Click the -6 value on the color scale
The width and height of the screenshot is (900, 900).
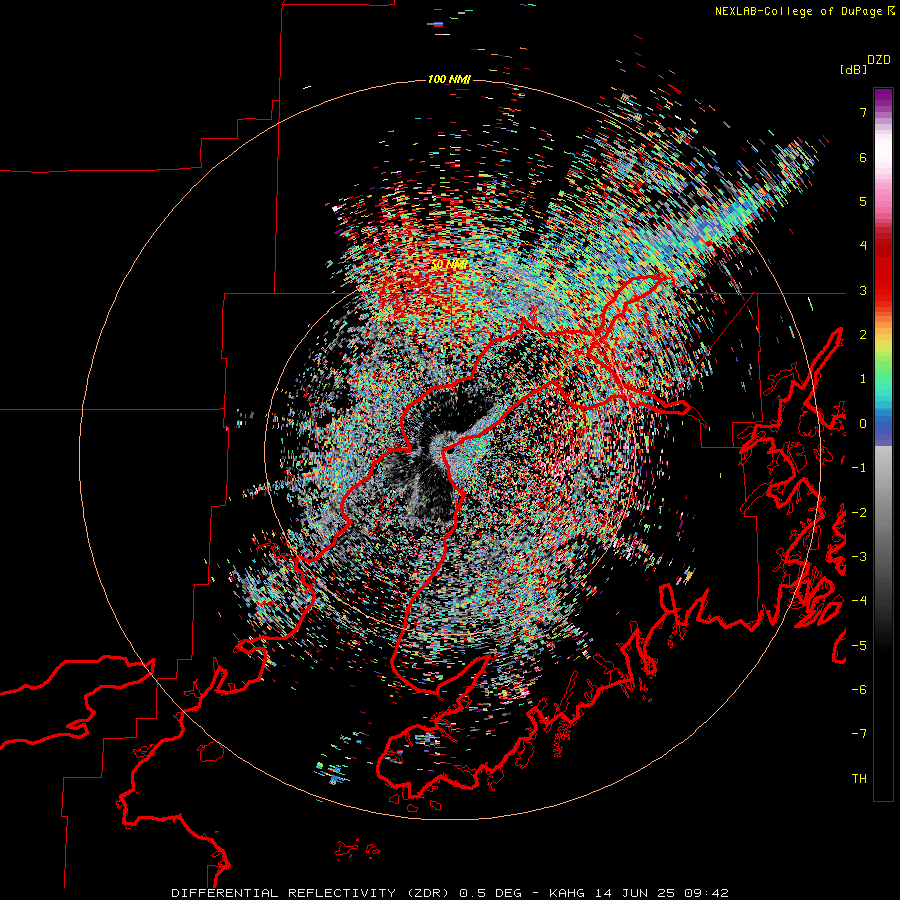click(859, 690)
